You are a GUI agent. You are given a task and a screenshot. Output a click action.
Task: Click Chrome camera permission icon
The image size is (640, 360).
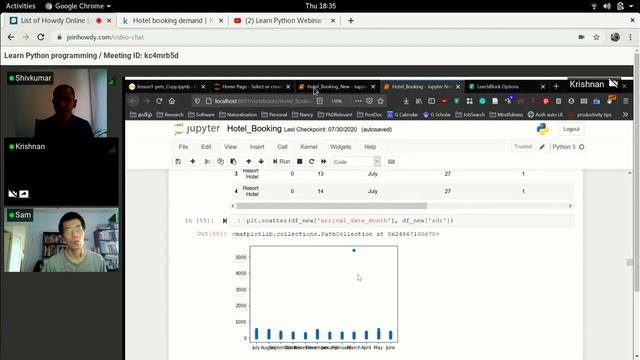coord(581,37)
